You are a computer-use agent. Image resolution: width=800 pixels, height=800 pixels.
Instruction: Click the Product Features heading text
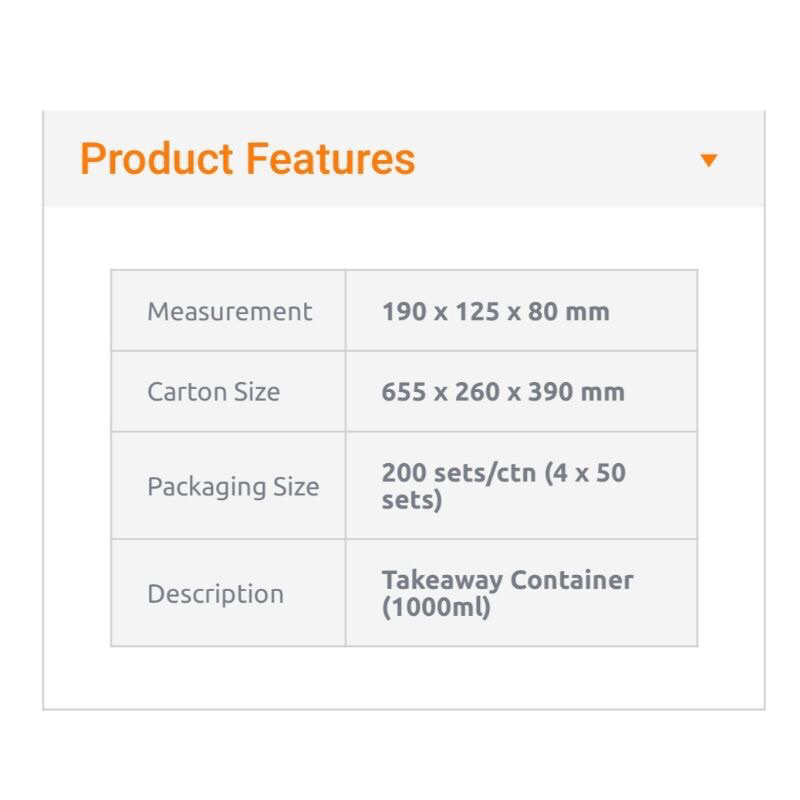(247, 159)
